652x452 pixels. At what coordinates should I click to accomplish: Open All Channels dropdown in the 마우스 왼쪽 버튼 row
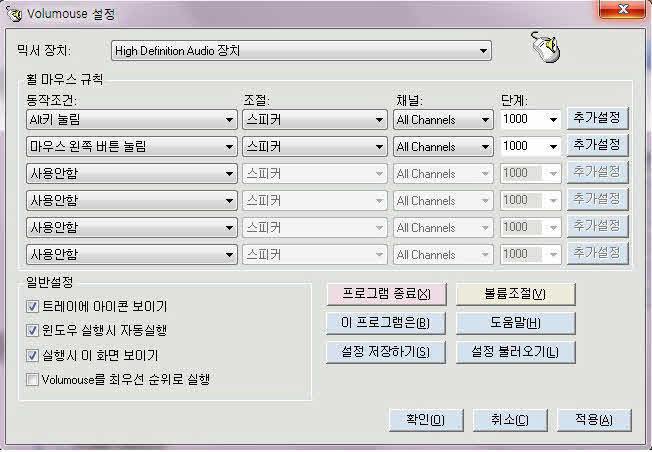[443, 146]
